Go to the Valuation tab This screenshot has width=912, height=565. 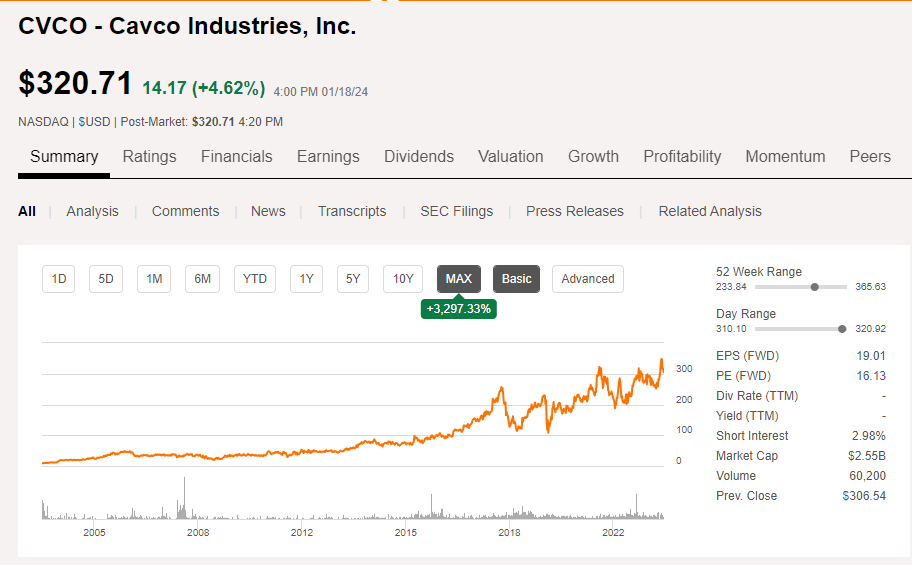tap(511, 156)
